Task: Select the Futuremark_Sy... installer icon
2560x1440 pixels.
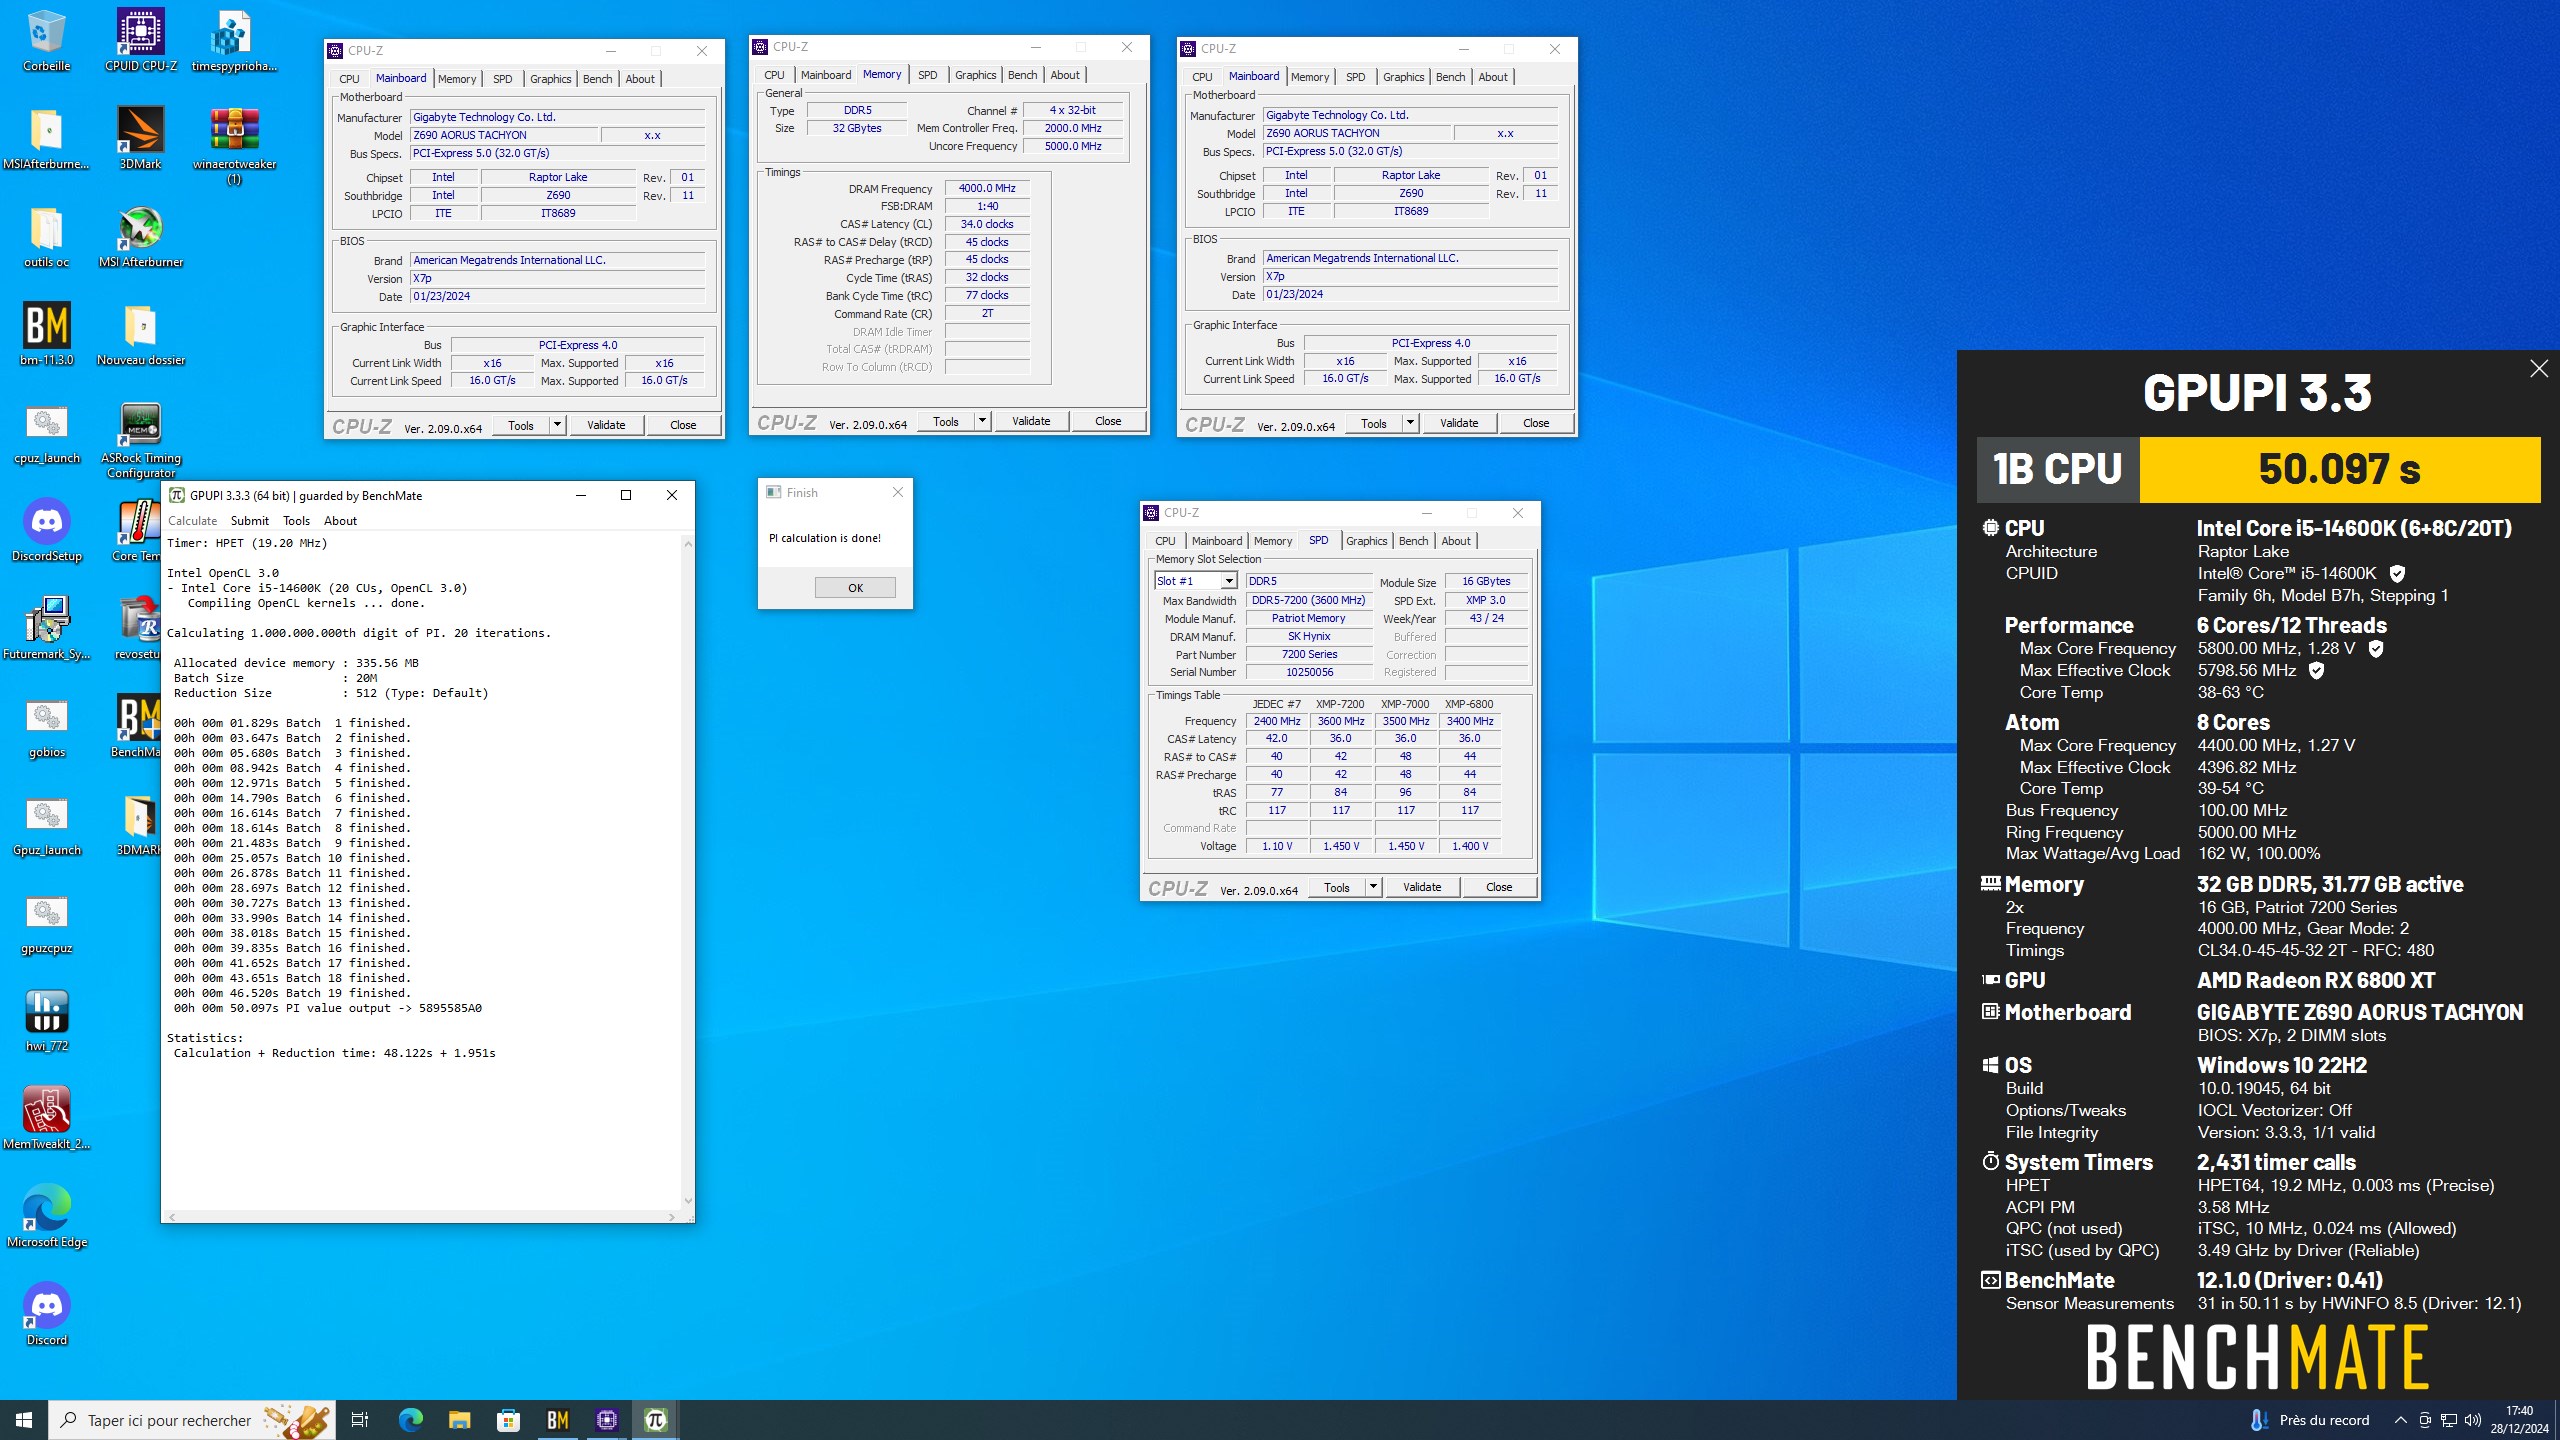Action: [46, 629]
